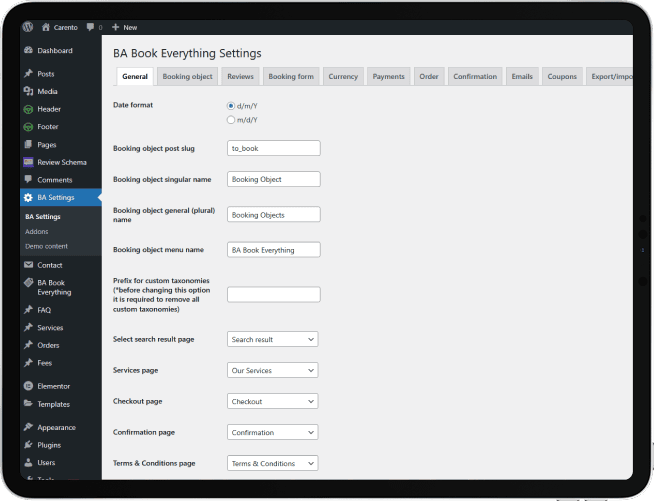This screenshot has width=655, height=501.
Task: Open Dashboard via its gauge icon
Action: coord(28,51)
